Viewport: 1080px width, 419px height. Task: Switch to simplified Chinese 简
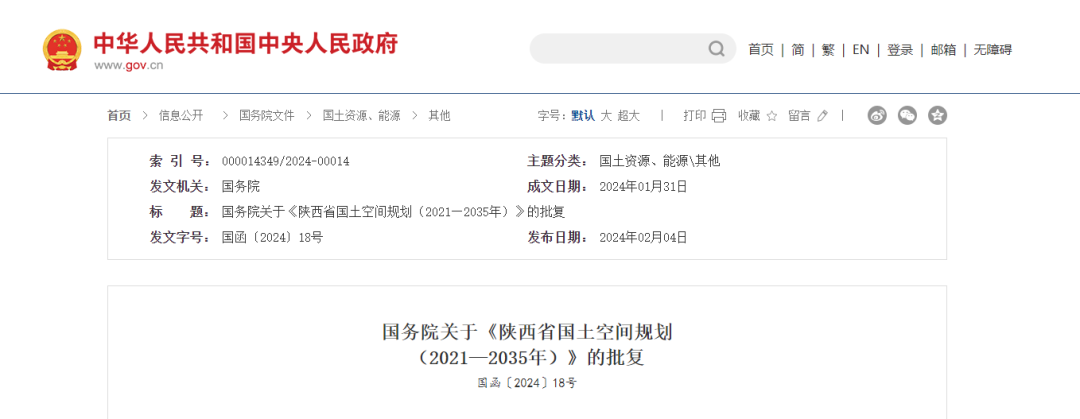click(798, 50)
